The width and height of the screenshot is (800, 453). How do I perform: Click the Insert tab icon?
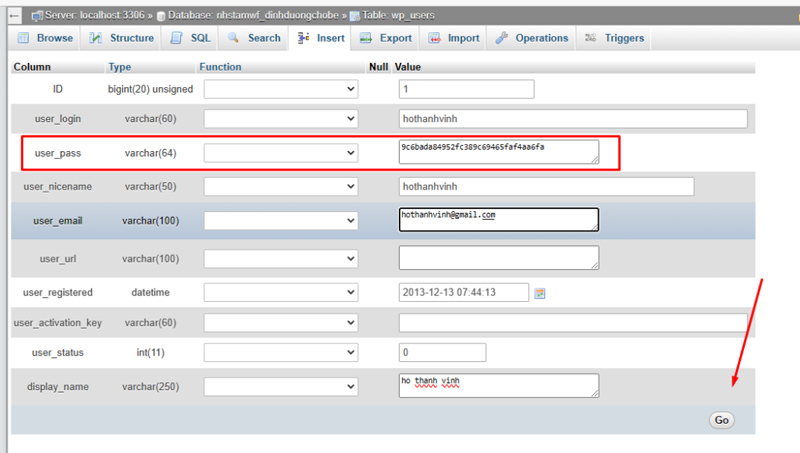pos(303,38)
